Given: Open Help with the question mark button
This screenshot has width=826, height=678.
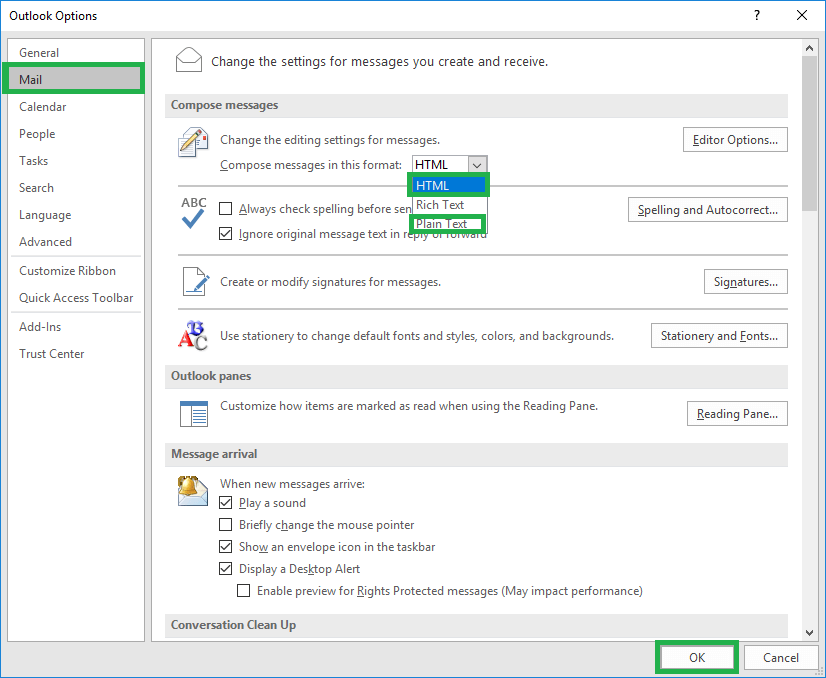Looking at the screenshot, I should coord(757,15).
